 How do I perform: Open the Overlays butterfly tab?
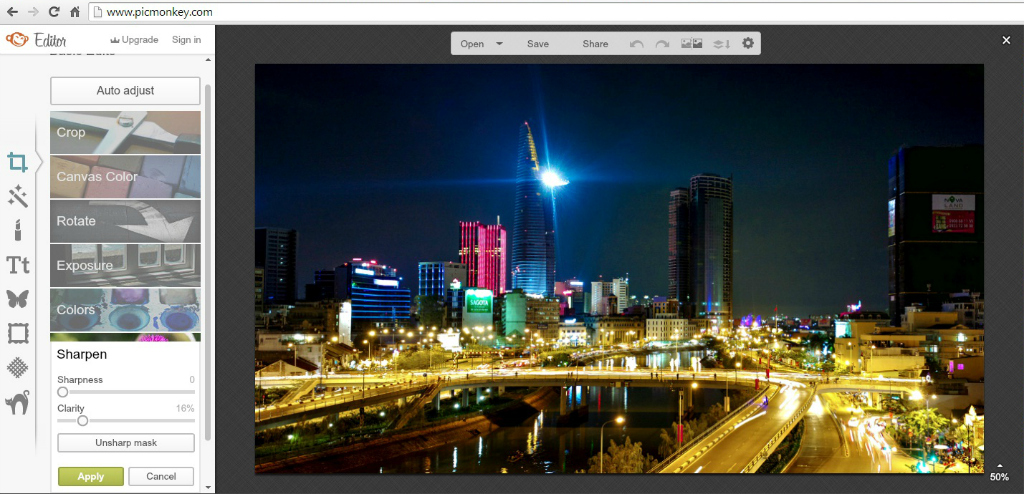tap(18, 299)
